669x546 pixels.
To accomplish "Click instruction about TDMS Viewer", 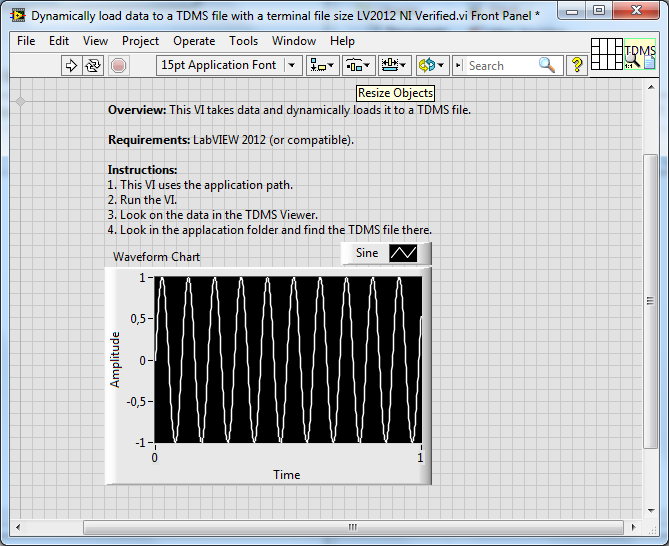I will (212, 215).
